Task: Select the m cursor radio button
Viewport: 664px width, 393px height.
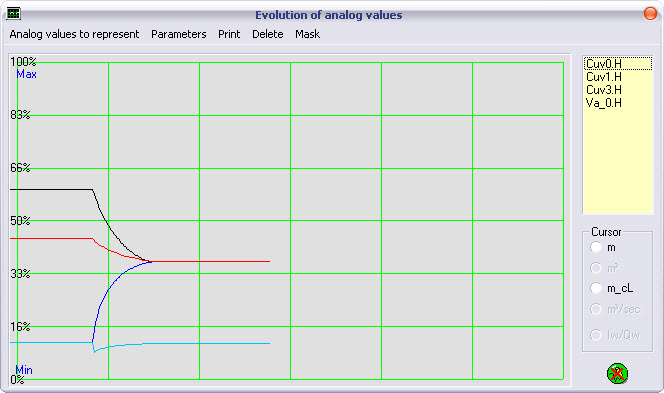Action: click(596, 247)
